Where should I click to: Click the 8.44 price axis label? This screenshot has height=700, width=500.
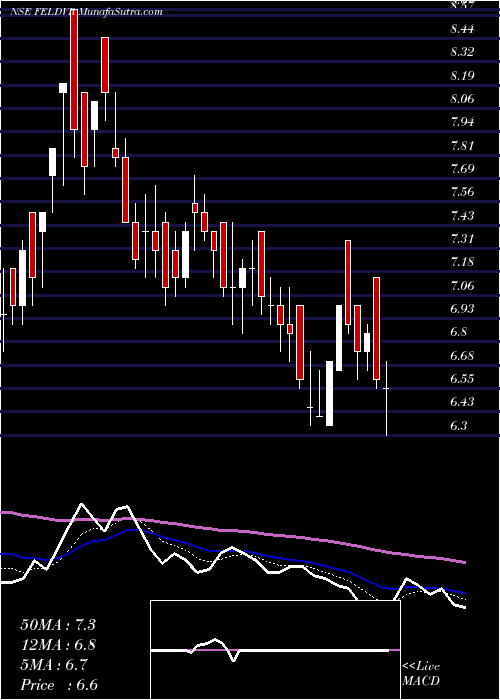click(x=462, y=29)
